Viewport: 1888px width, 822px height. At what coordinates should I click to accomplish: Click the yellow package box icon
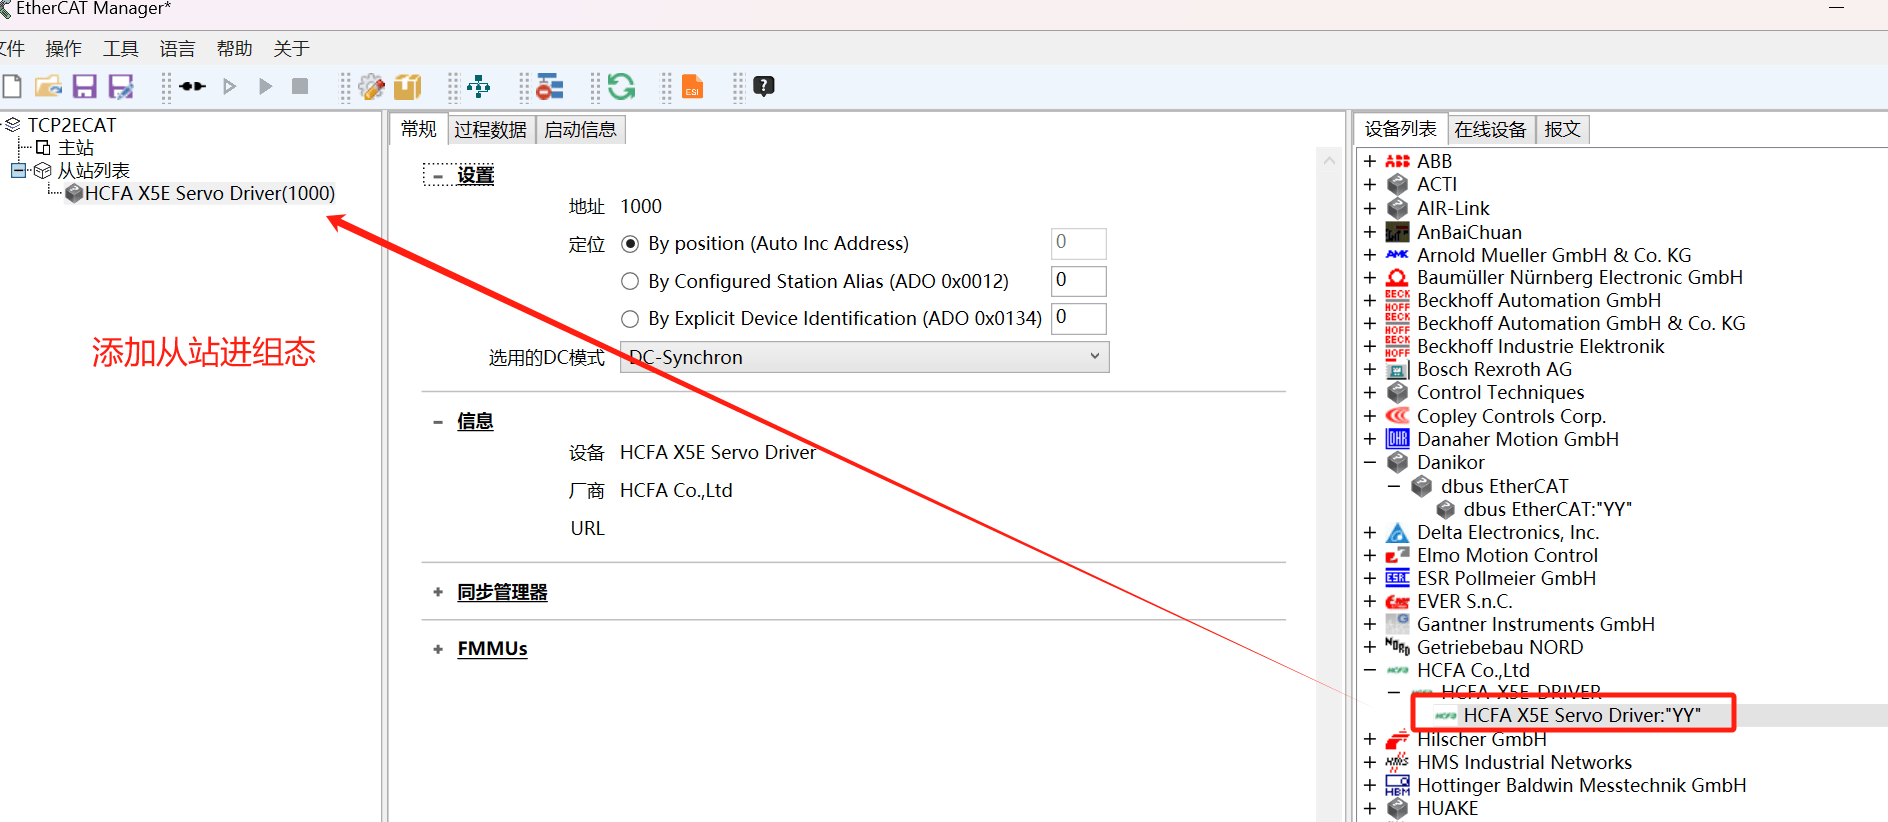click(x=408, y=87)
